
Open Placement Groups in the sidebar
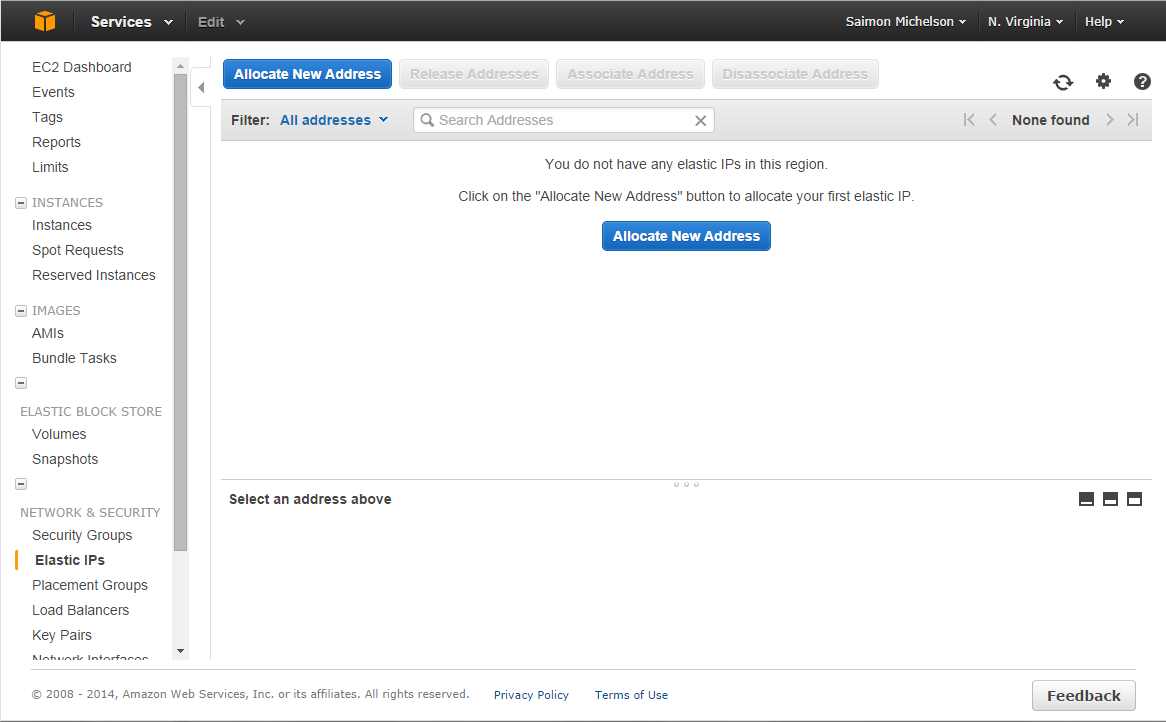point(90,585)
